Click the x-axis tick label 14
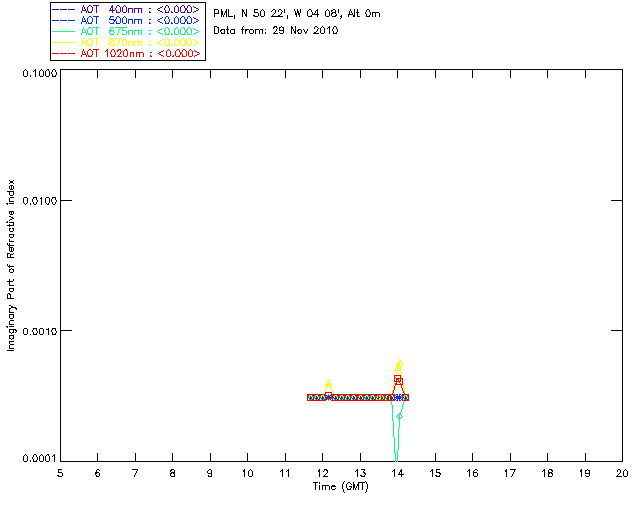 coord(398,474)
